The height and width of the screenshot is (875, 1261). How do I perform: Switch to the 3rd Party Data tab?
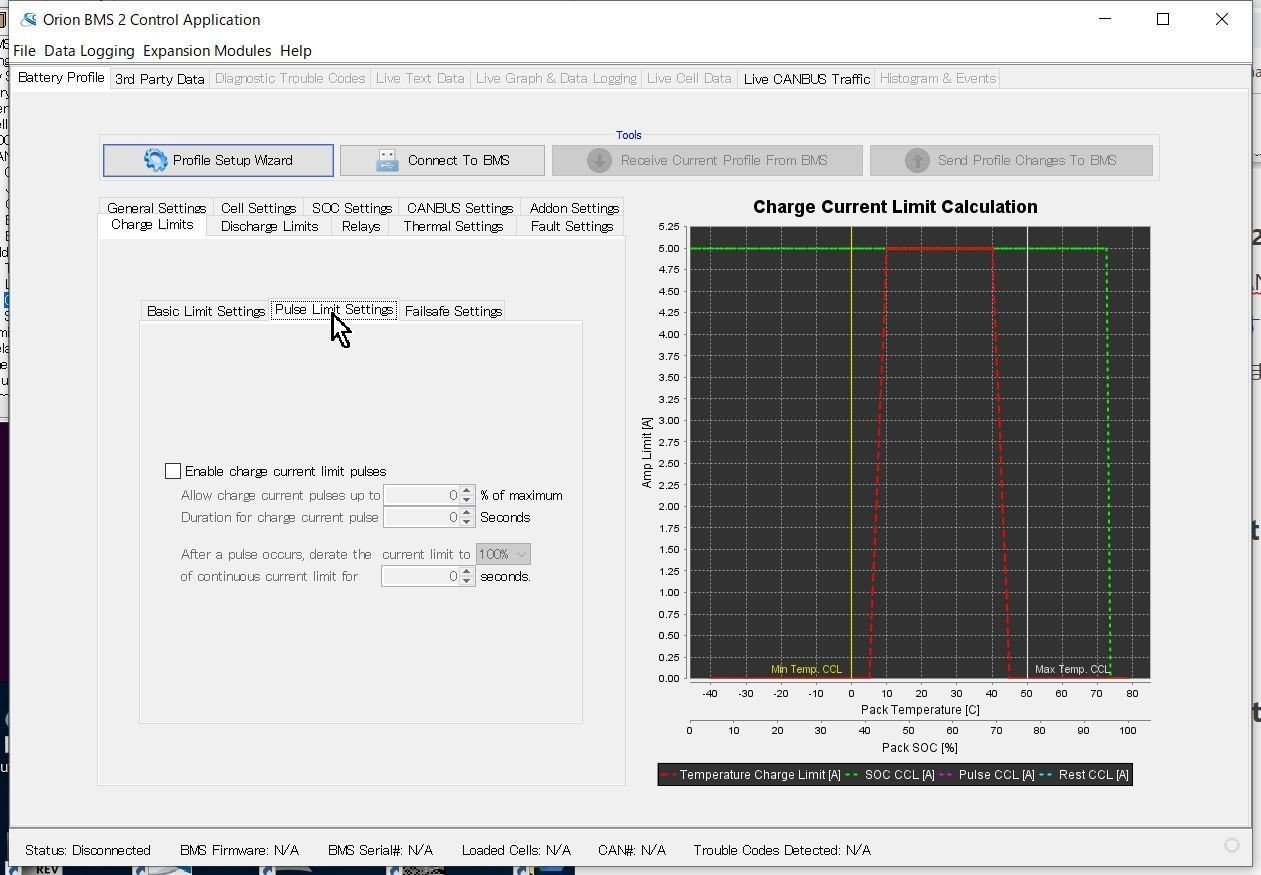point(160,78)
